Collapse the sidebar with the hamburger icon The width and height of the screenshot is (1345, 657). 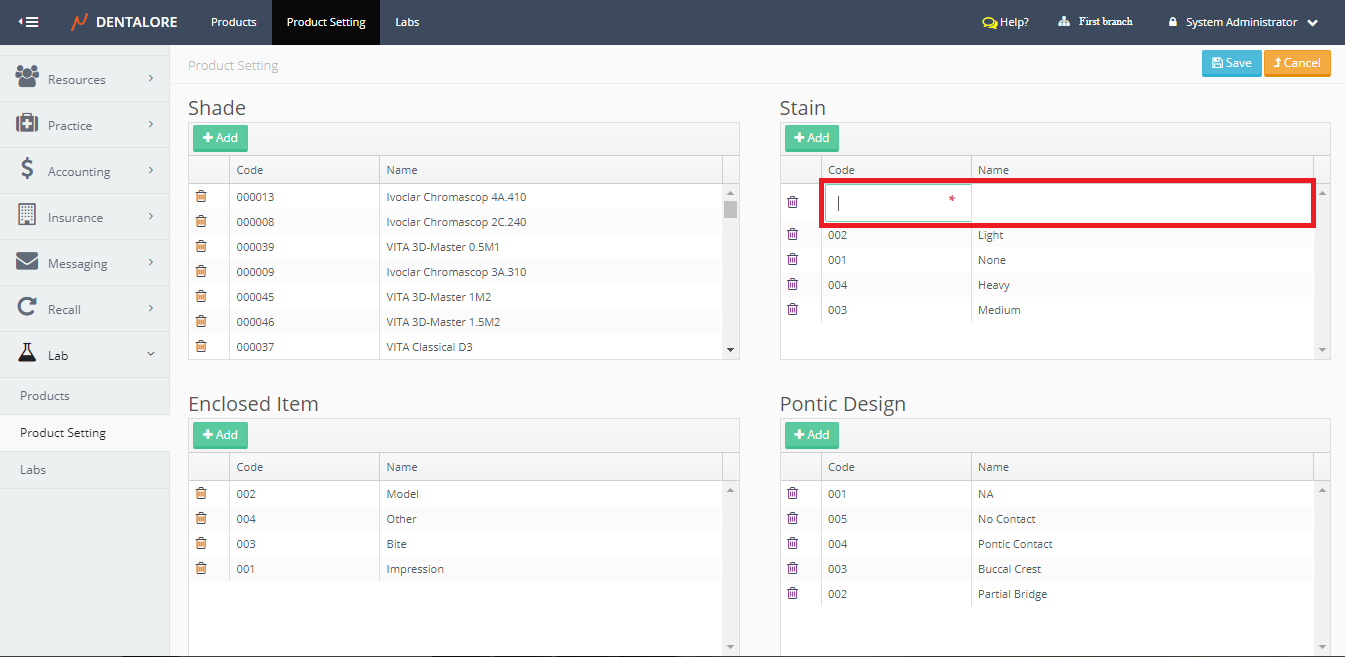29,22
